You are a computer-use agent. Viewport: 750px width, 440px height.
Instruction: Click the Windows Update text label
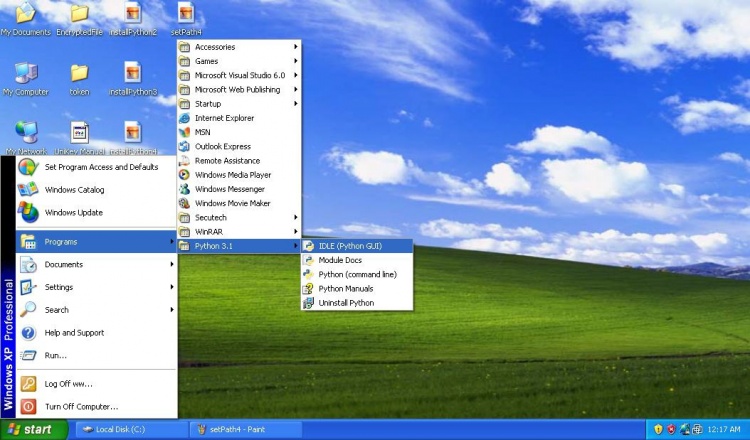pos(74,212)
